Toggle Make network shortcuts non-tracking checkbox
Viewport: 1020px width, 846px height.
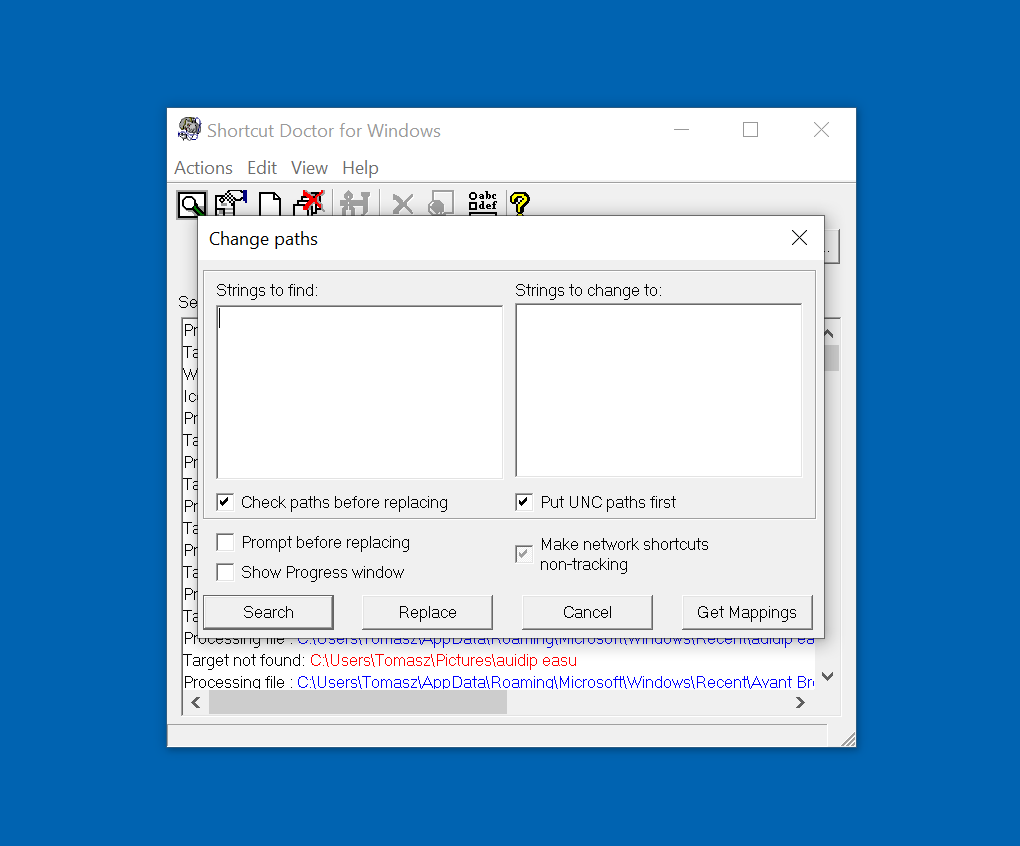click(524, 554)
